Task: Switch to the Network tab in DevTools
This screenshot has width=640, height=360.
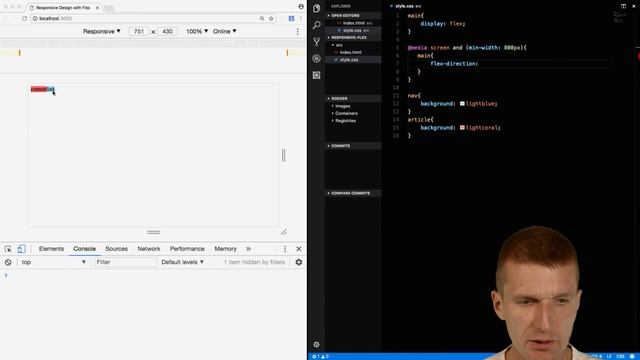Action: pyautogui.click(x=149, y=249)
